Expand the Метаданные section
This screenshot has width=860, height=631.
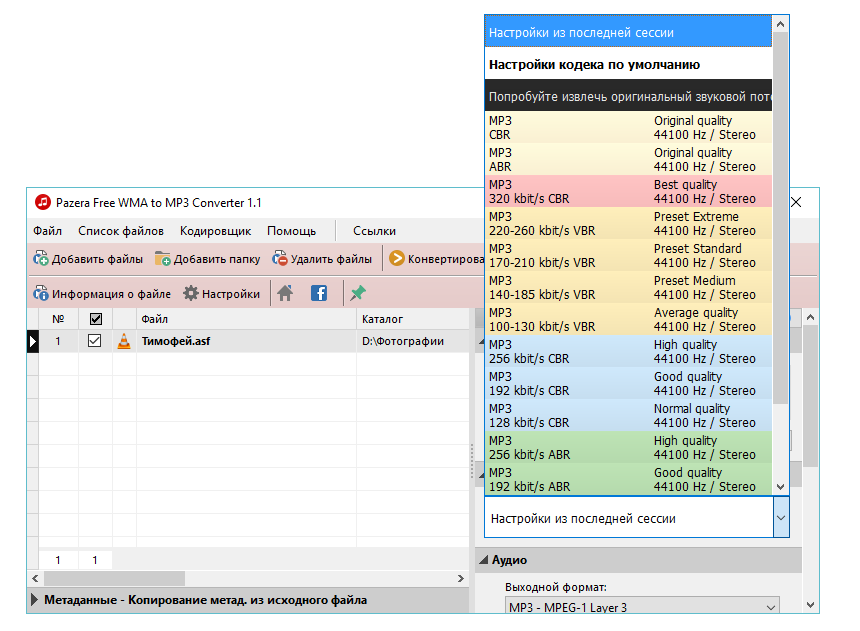[x=32, y=600]
